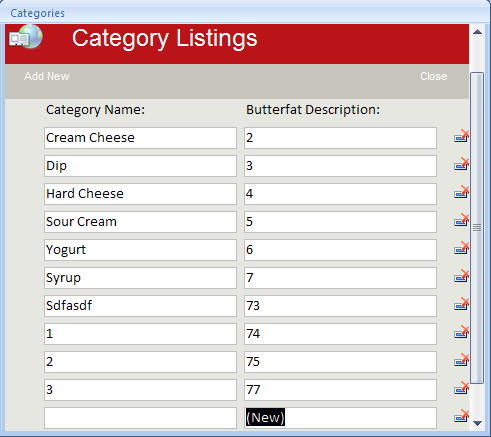Delete the Sour Cream entry
The height and width of the screenshot is (437, 491).
[x=462, y=220]
